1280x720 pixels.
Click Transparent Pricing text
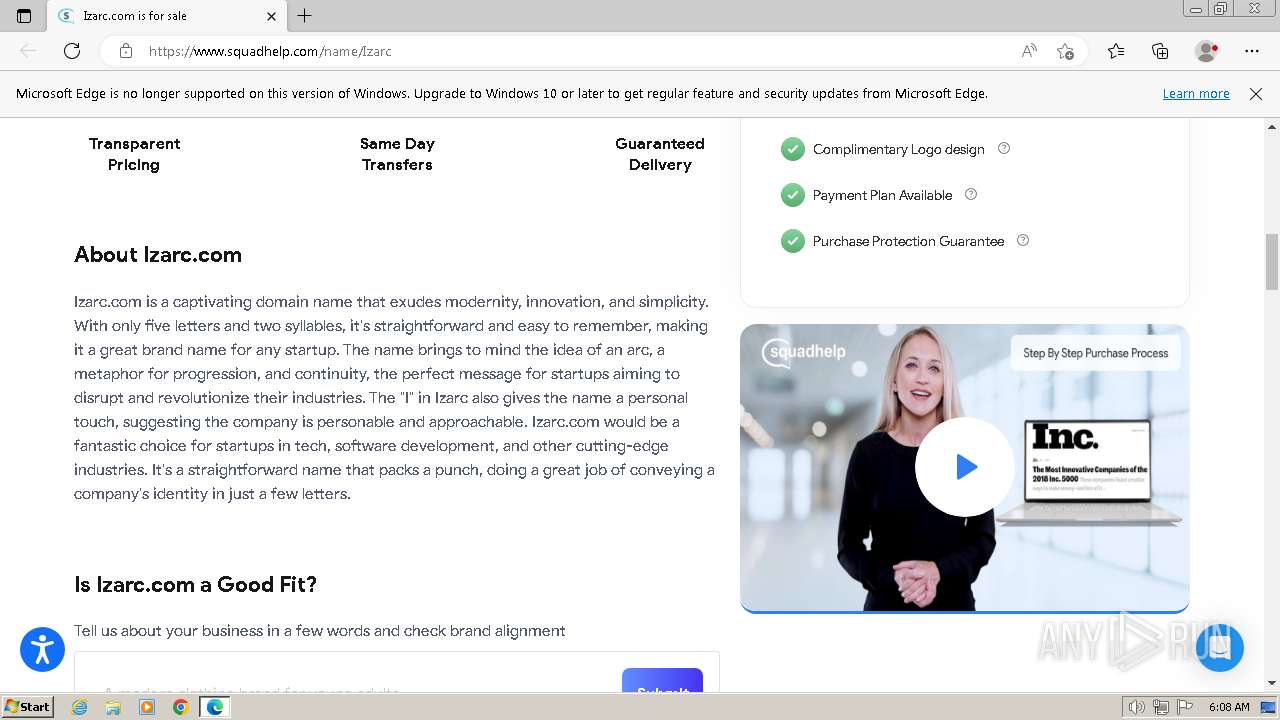click(134, 154)
